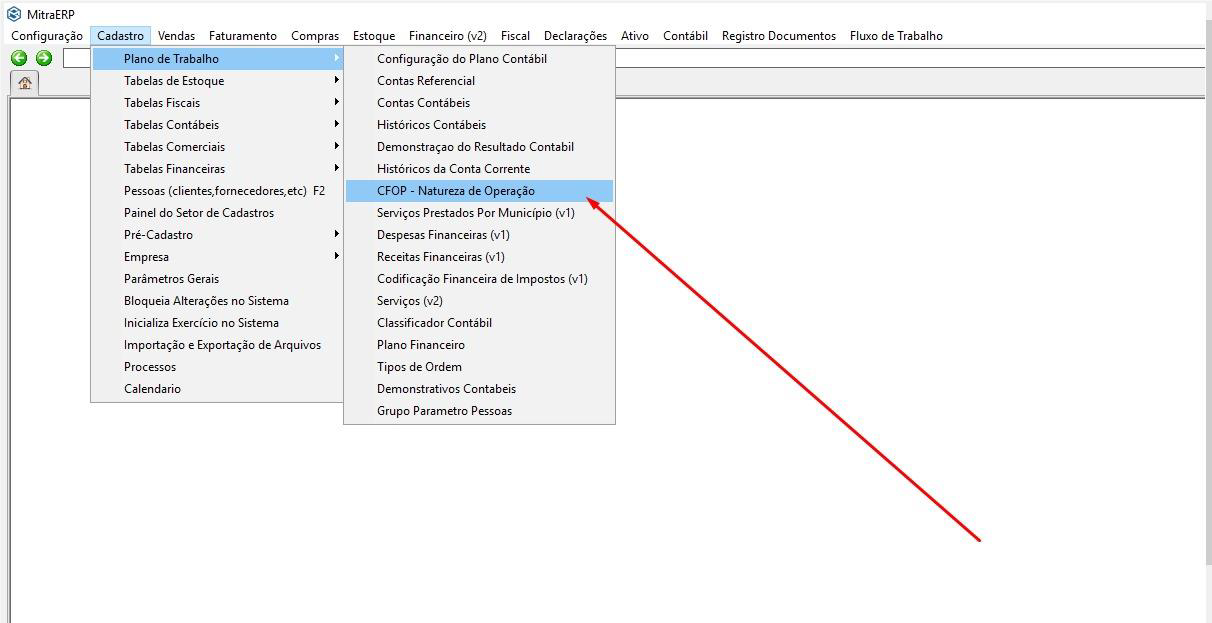Viewport: 1212px width, 623px height.
Task: Click the Fluxo de Trabalho menu
Action: coord(895,36)
